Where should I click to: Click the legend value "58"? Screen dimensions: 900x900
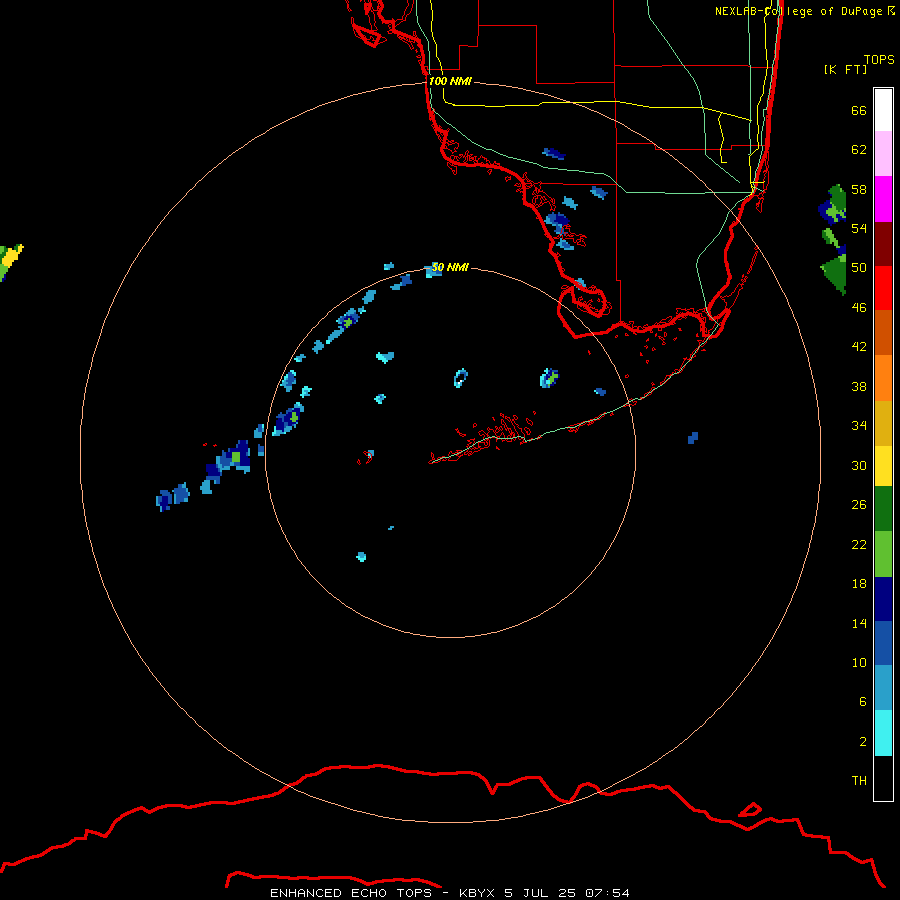point(859,189)
